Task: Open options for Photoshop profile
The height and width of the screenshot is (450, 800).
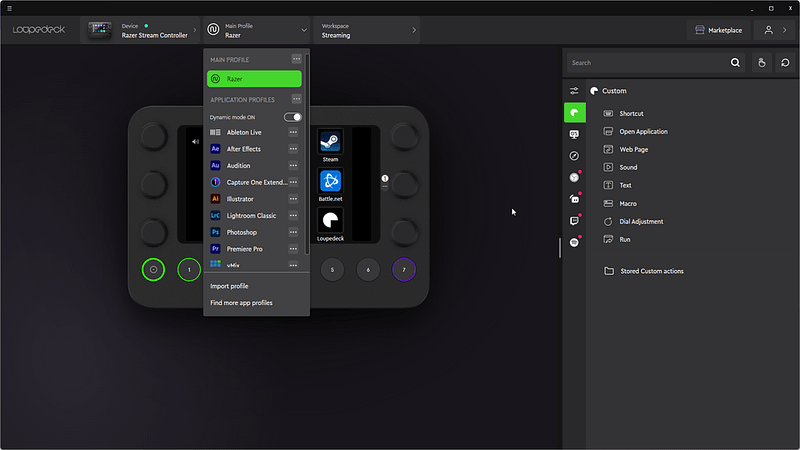Action: click(293, 232)
